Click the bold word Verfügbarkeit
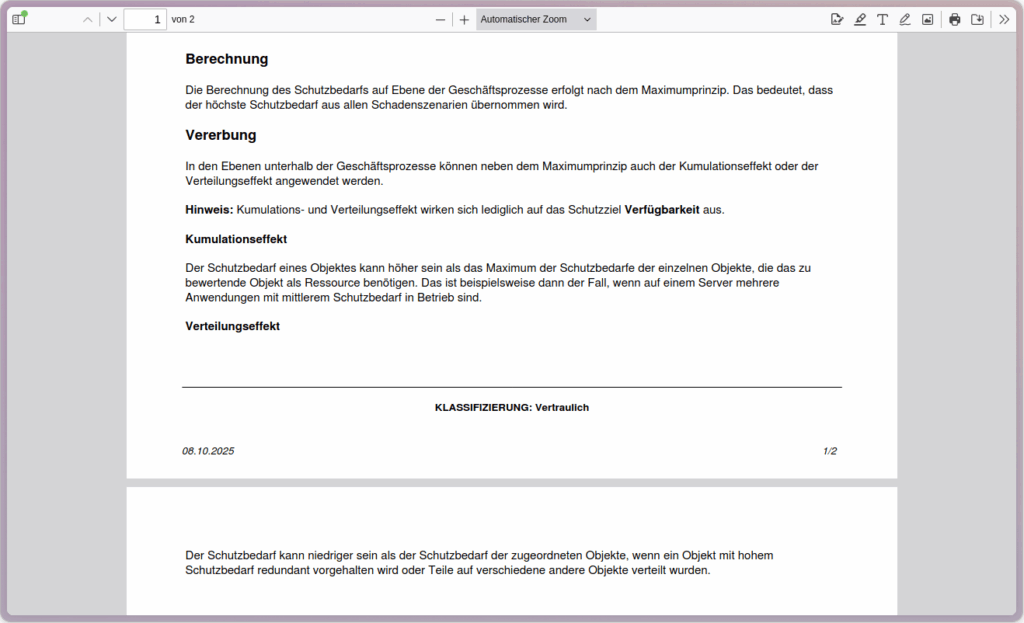 click(661, 210)
